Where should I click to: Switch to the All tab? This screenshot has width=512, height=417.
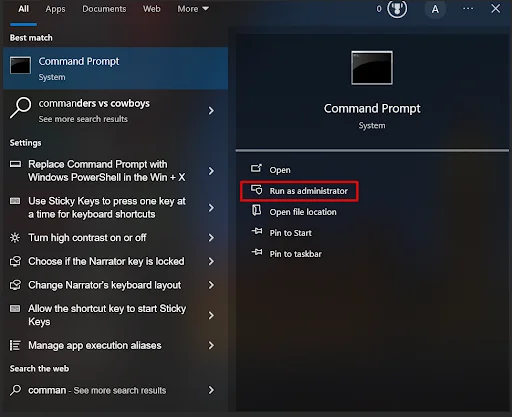[23, 9]
